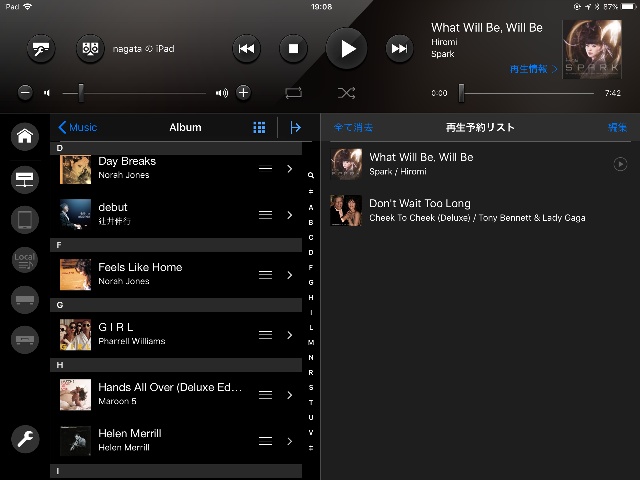This screenshot has width=640, height=480.
Task: Select the network server source icon
Action: coord(25,179)
